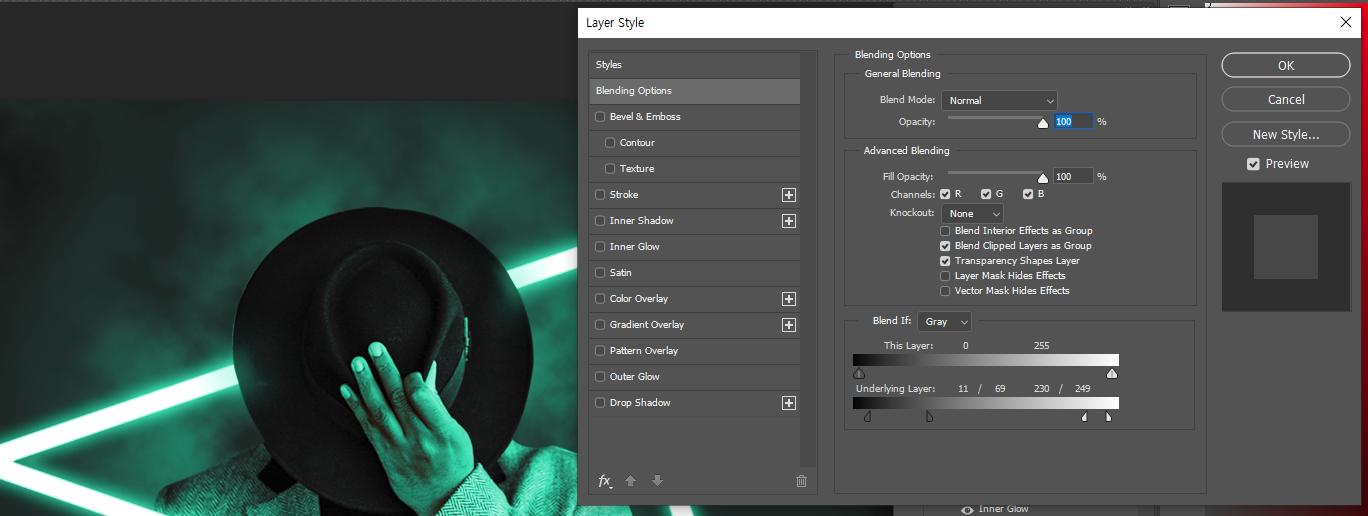Click Underlying Layer rightmost white split handle
Viewport: 1368px width, 516px height.
[1108, 417]
